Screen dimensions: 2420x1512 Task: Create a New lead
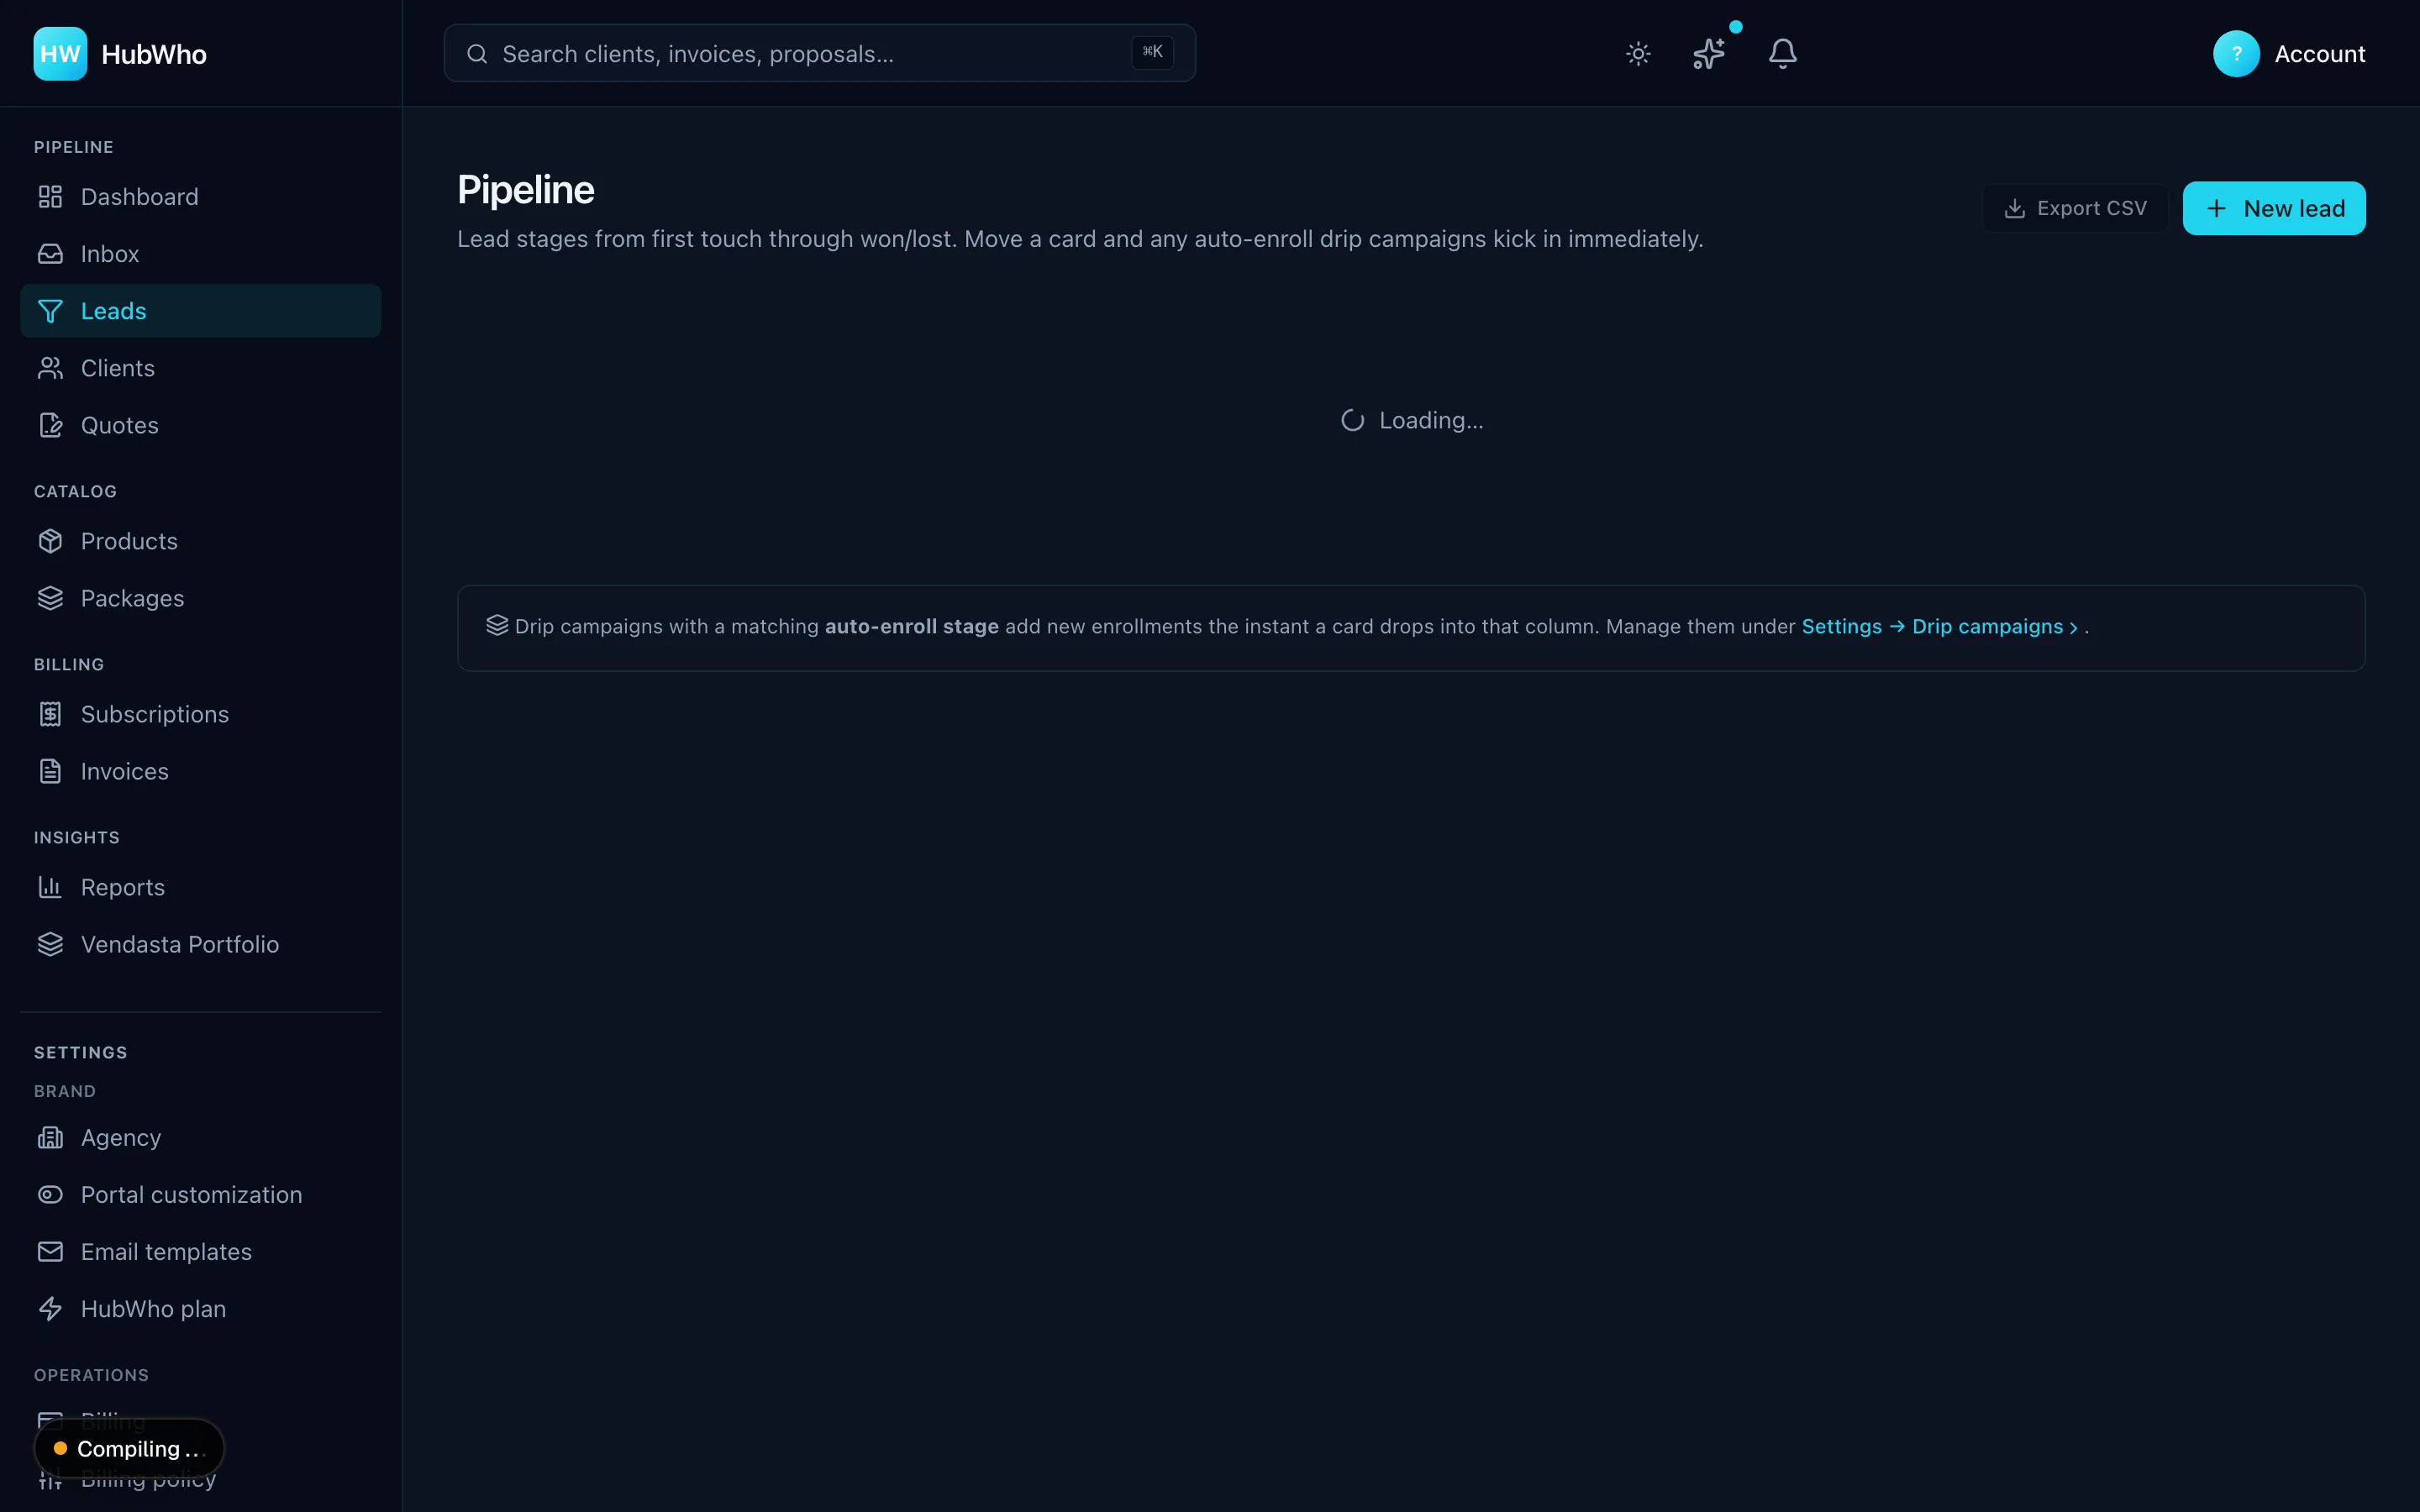[x=2274, y=208]
